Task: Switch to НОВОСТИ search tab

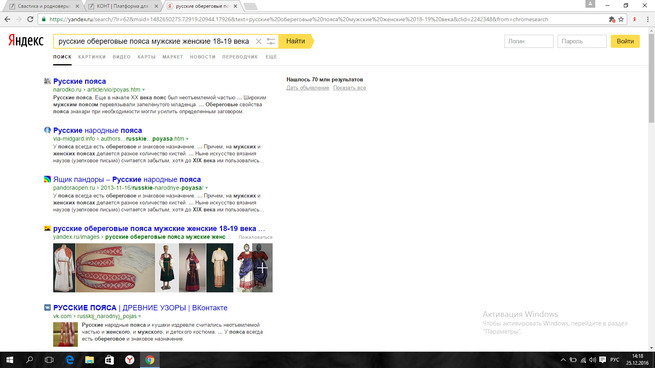Action: point(203,57)
